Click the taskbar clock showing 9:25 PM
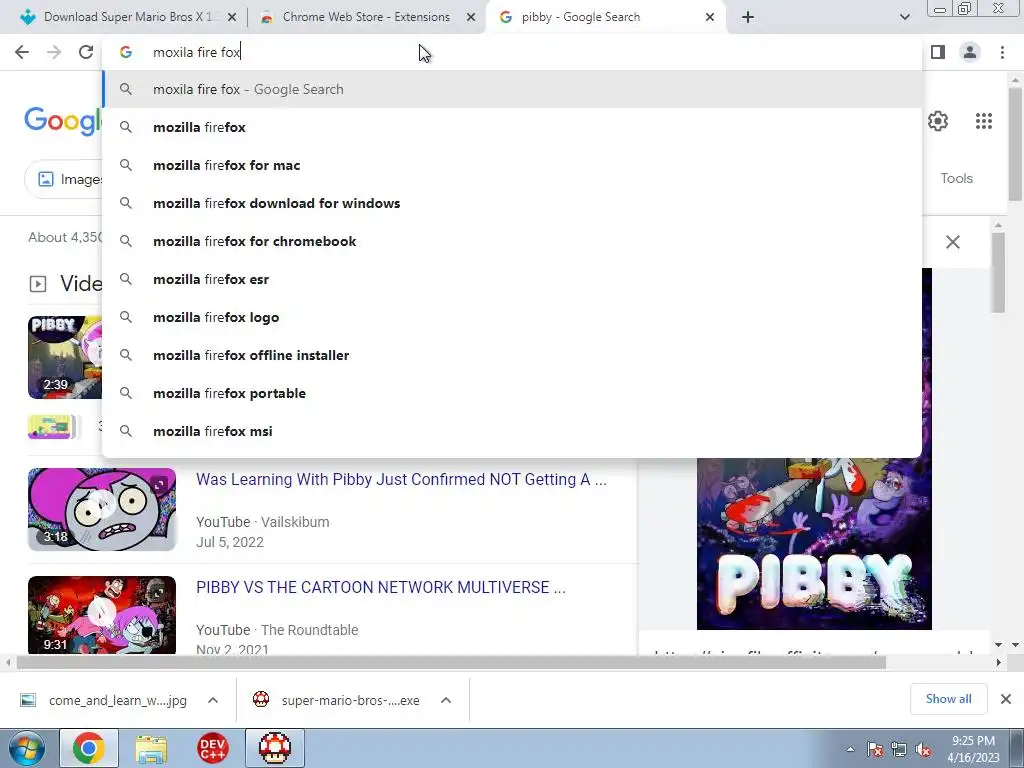Screen dimensions: 1024x768 tap(973, 749)
